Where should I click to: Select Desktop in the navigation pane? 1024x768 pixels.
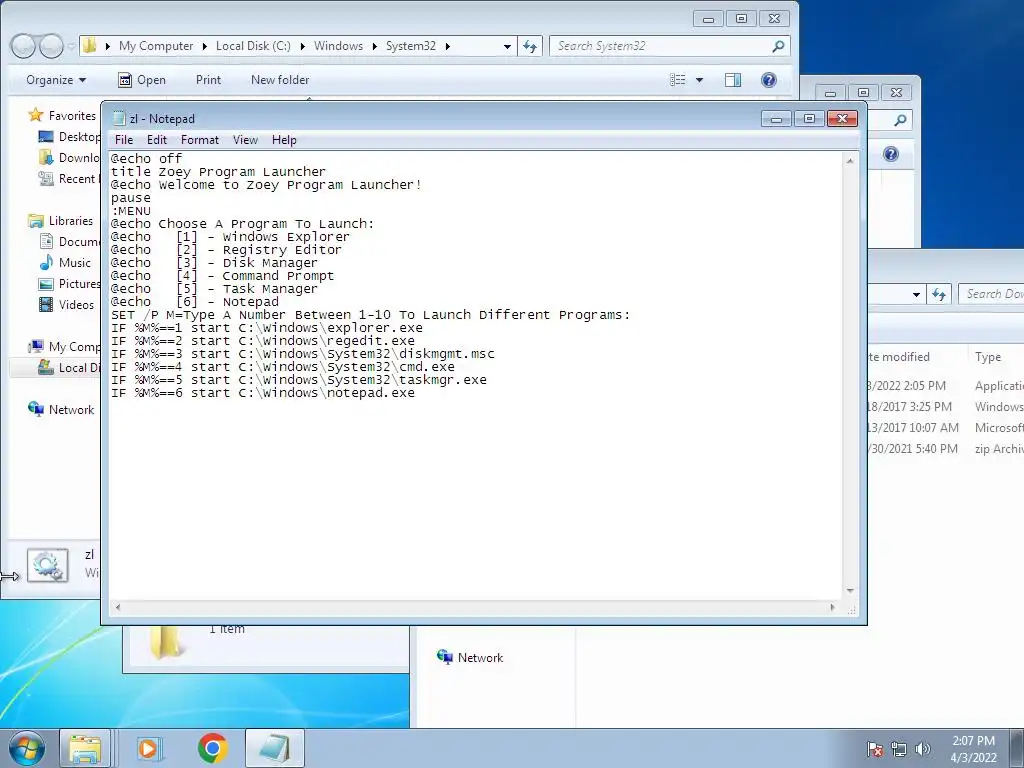(x=69, y=136)
